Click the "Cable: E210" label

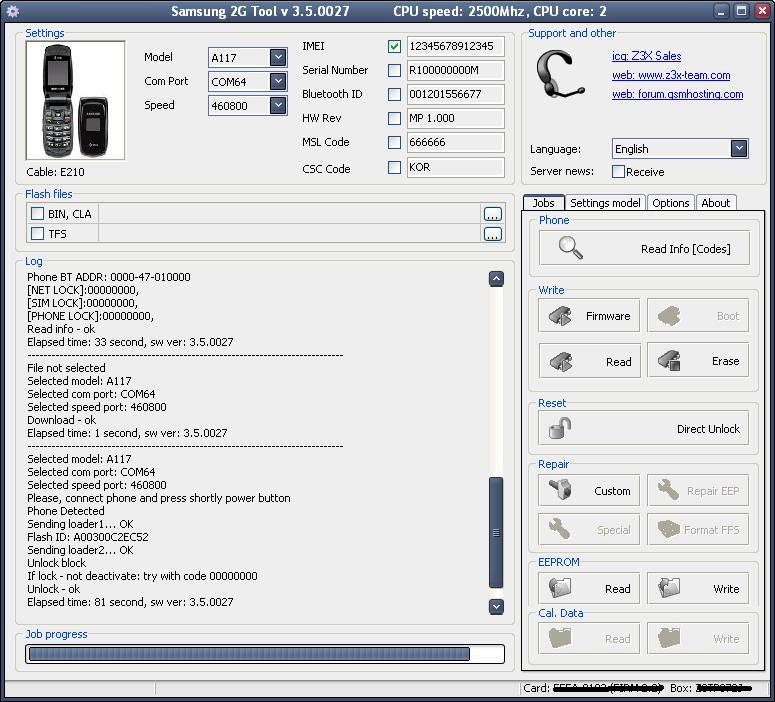[55, 172]
